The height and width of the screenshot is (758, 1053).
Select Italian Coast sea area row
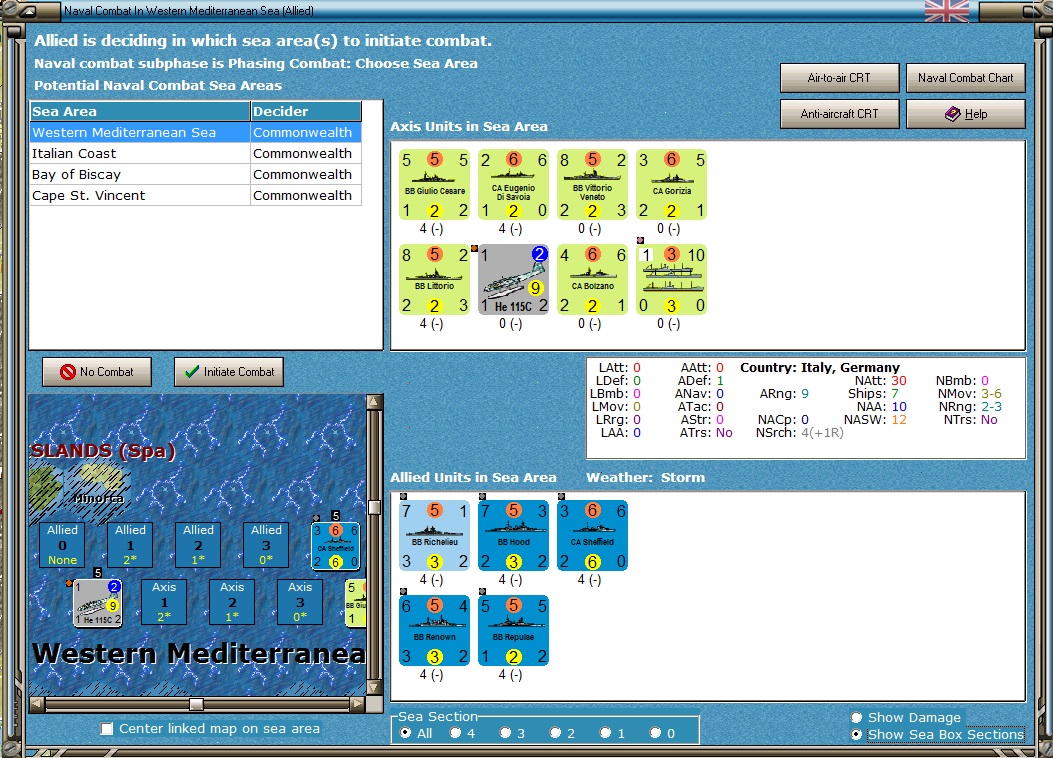click(195, 153)
